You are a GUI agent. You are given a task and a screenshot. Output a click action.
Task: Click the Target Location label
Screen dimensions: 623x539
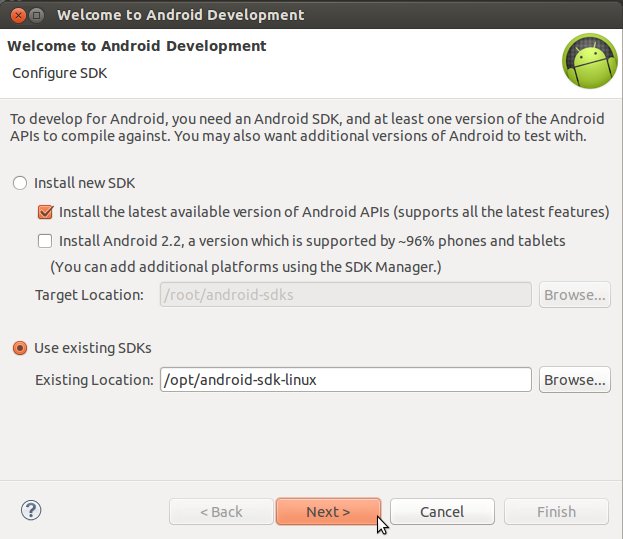click(89, 295)
